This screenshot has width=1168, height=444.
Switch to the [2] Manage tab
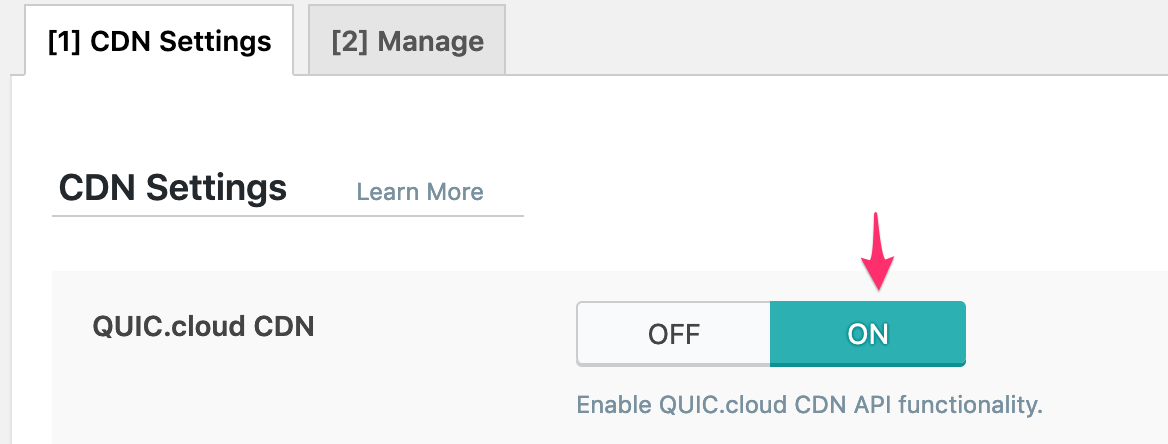coord(407,42)
